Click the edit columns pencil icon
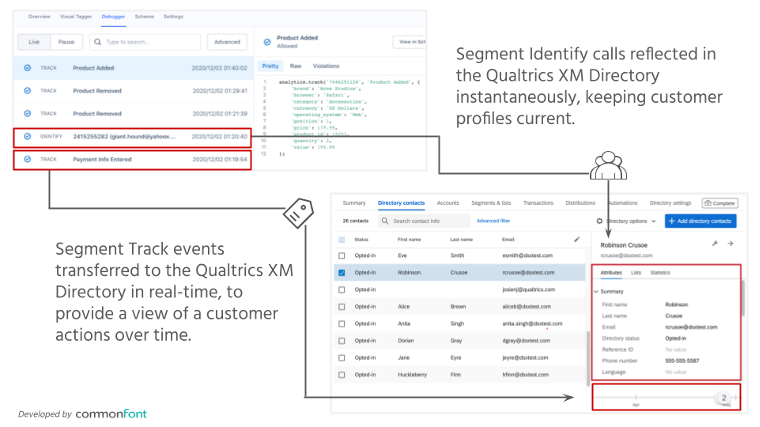This screenshot has height=427, width=760. click(x=577, y=239)
